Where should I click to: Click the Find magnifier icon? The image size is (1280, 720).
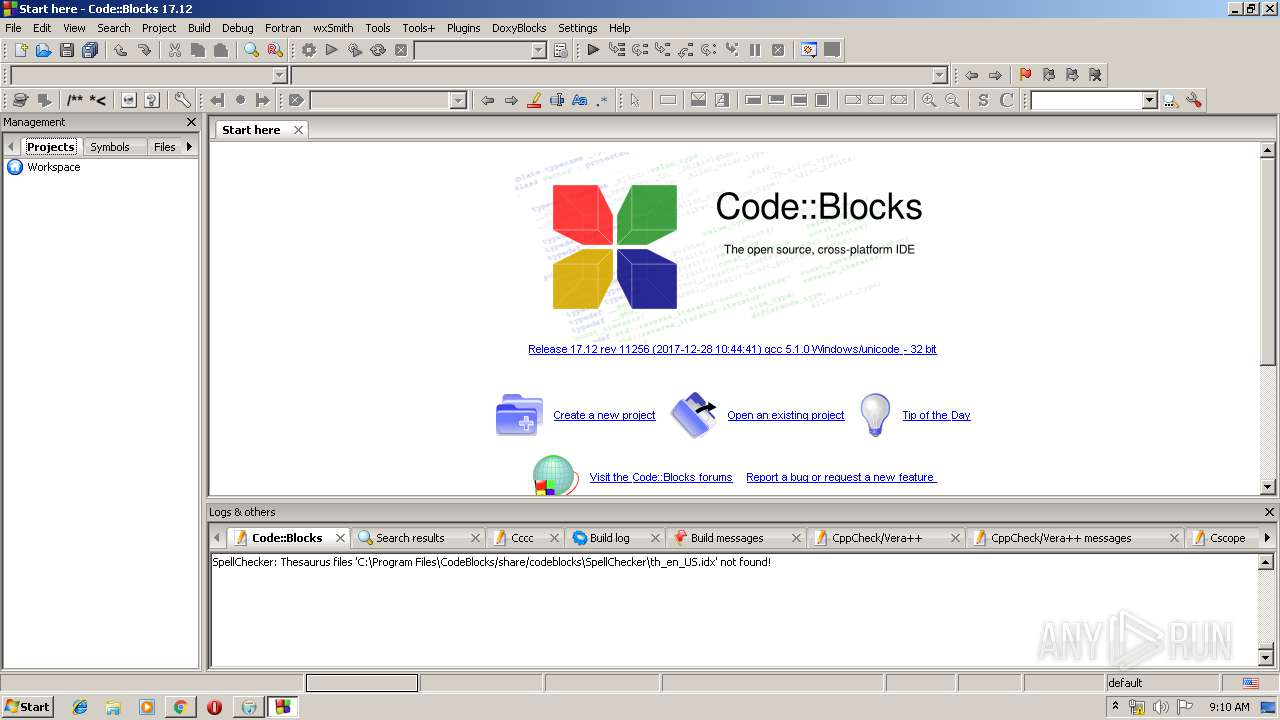point(251,50)
